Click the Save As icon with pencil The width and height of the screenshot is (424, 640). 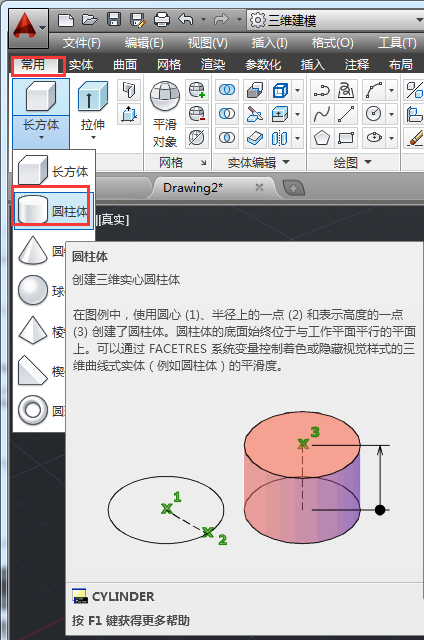(138, 20)
